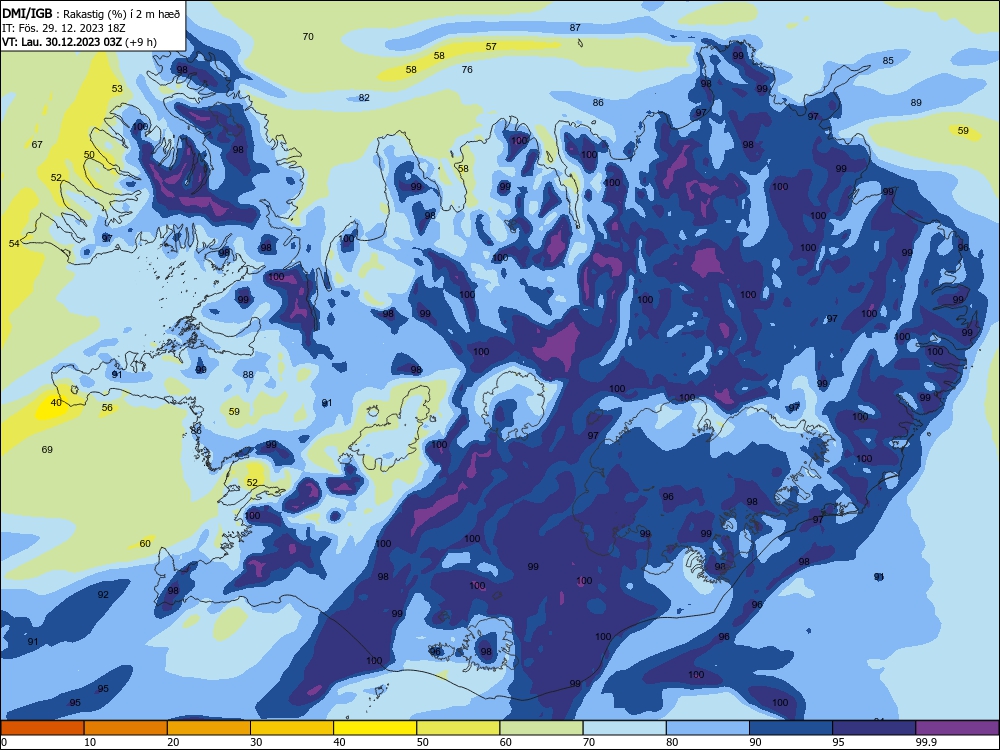This screenshot has height=750, width=1000.
Task: Click the amber 30–40 legend swatch
Action: coord(292,728)
